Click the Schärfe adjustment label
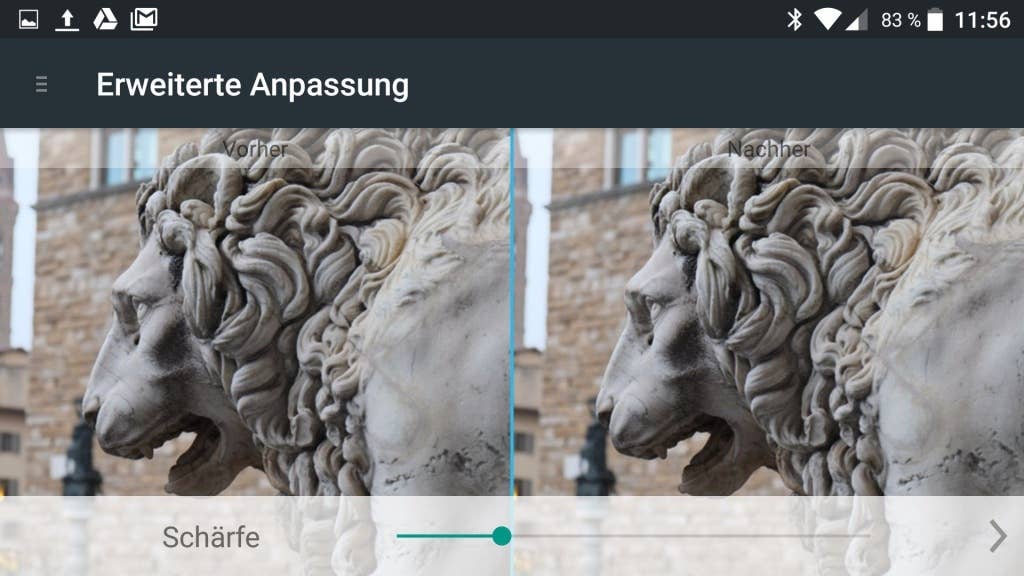 coord(211,537)
